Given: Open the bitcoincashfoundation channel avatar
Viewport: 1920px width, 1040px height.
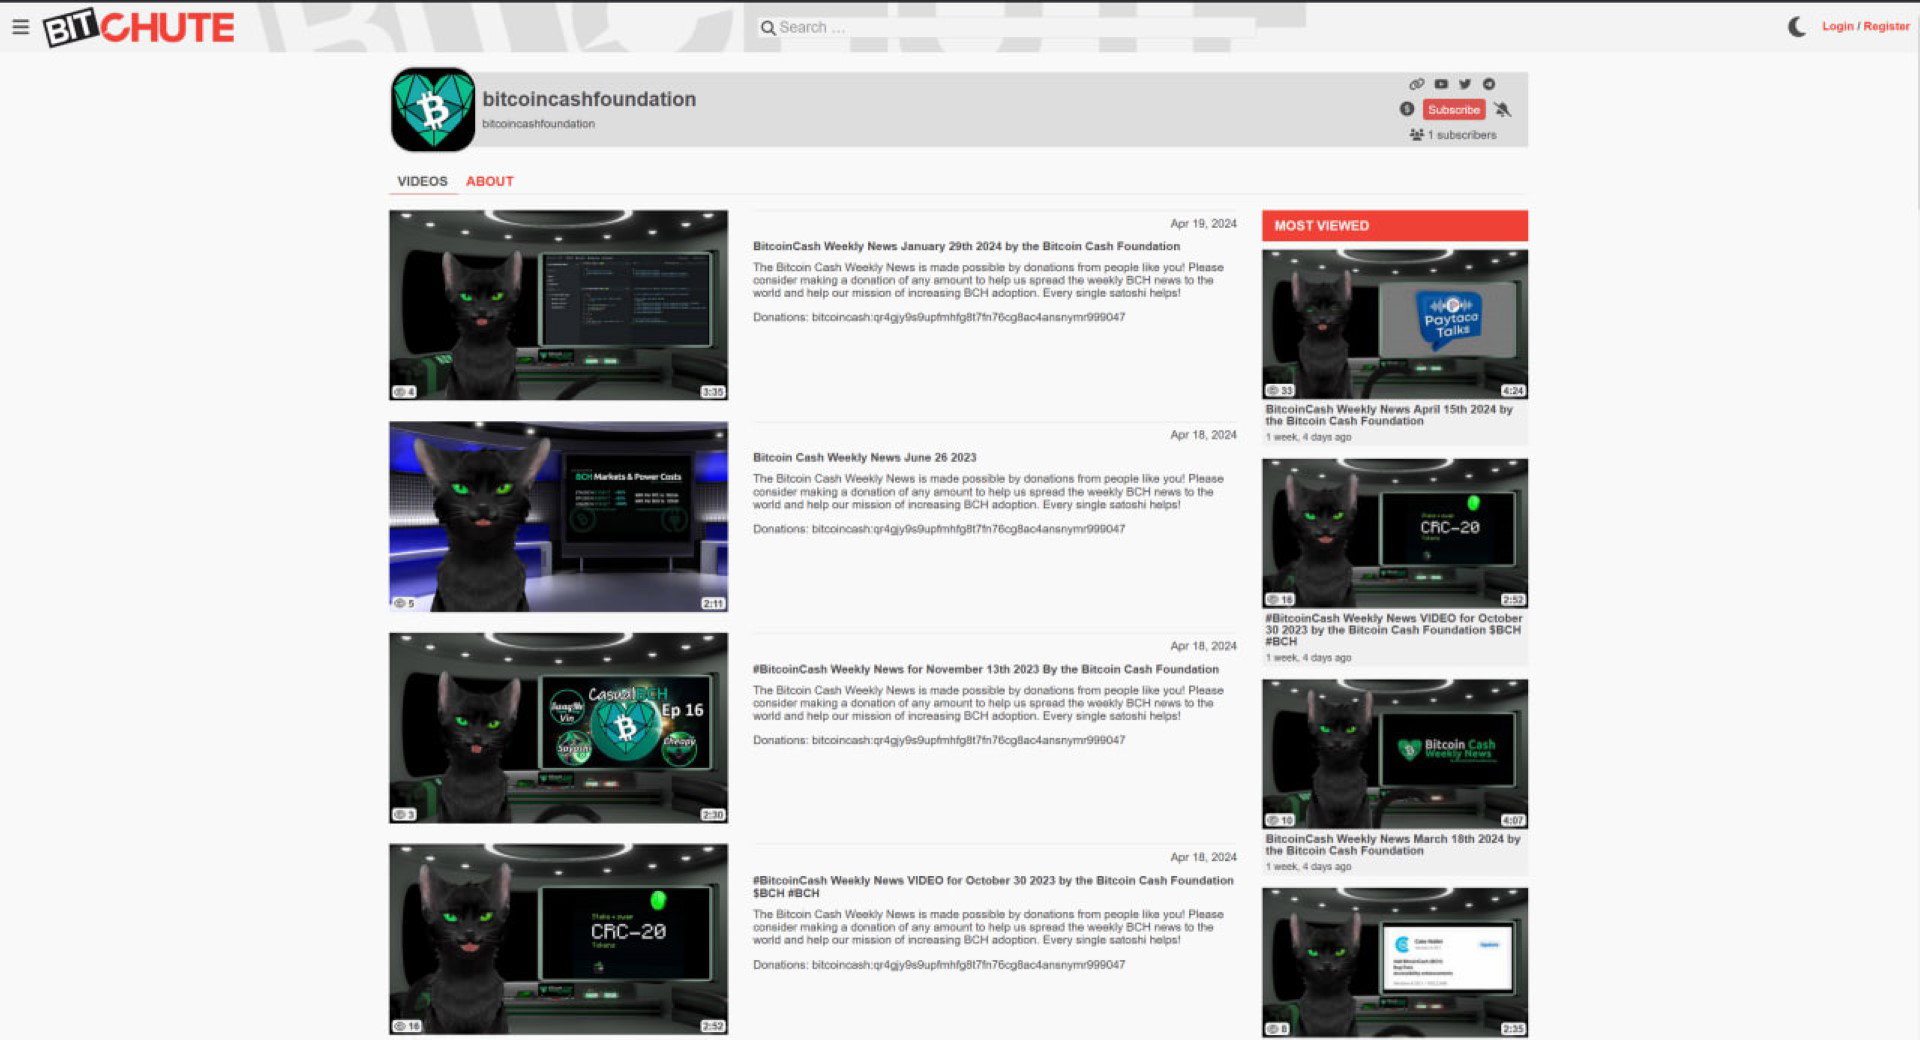Looking at the screenshot, I should pyautogui.click(x=433, y=110).
